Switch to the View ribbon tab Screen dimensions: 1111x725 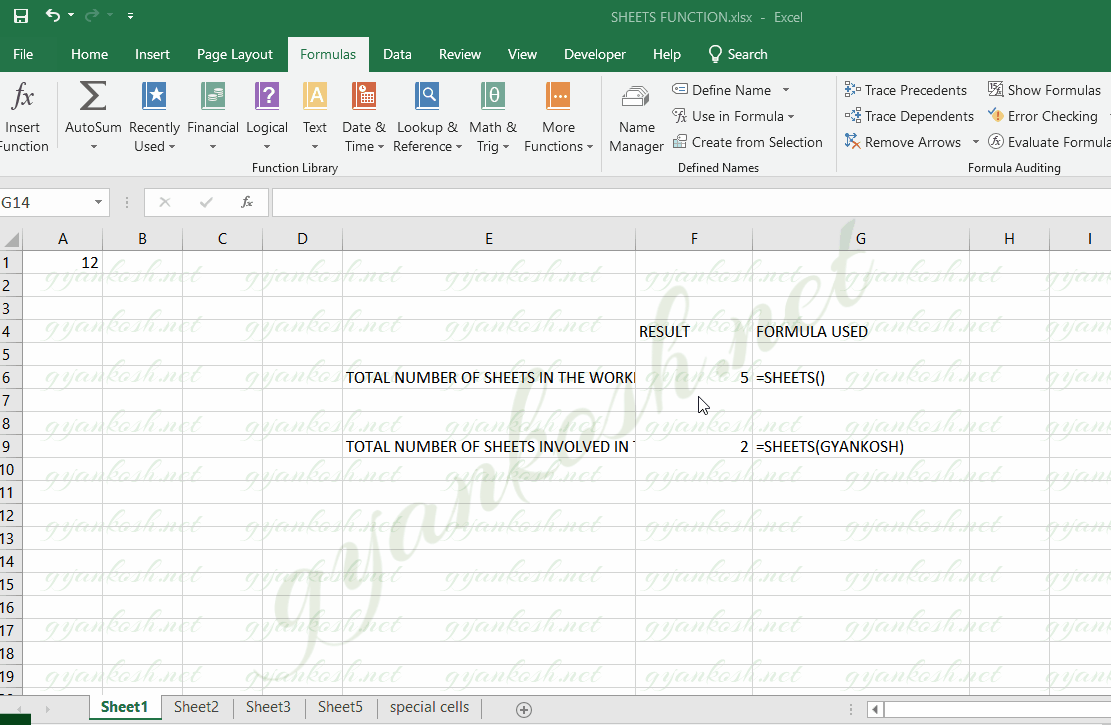click(522, 55)
